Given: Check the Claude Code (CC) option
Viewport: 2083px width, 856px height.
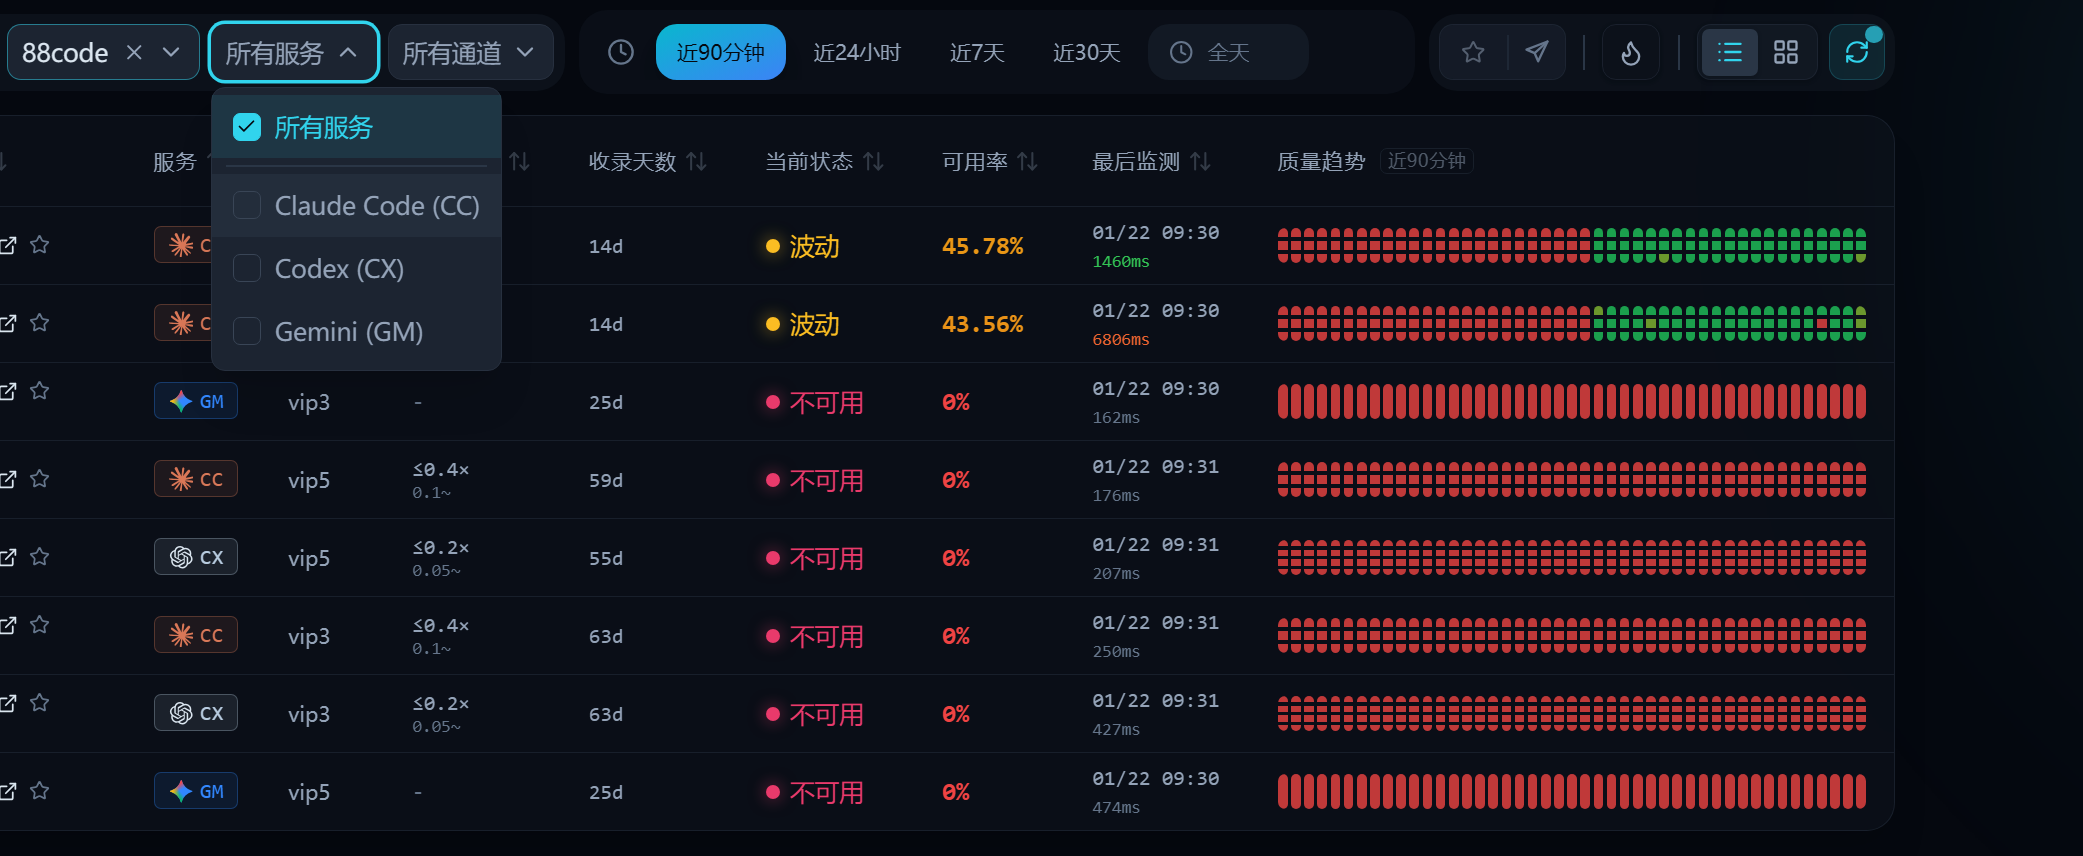Looking at the screenshot, I should 247,205.
